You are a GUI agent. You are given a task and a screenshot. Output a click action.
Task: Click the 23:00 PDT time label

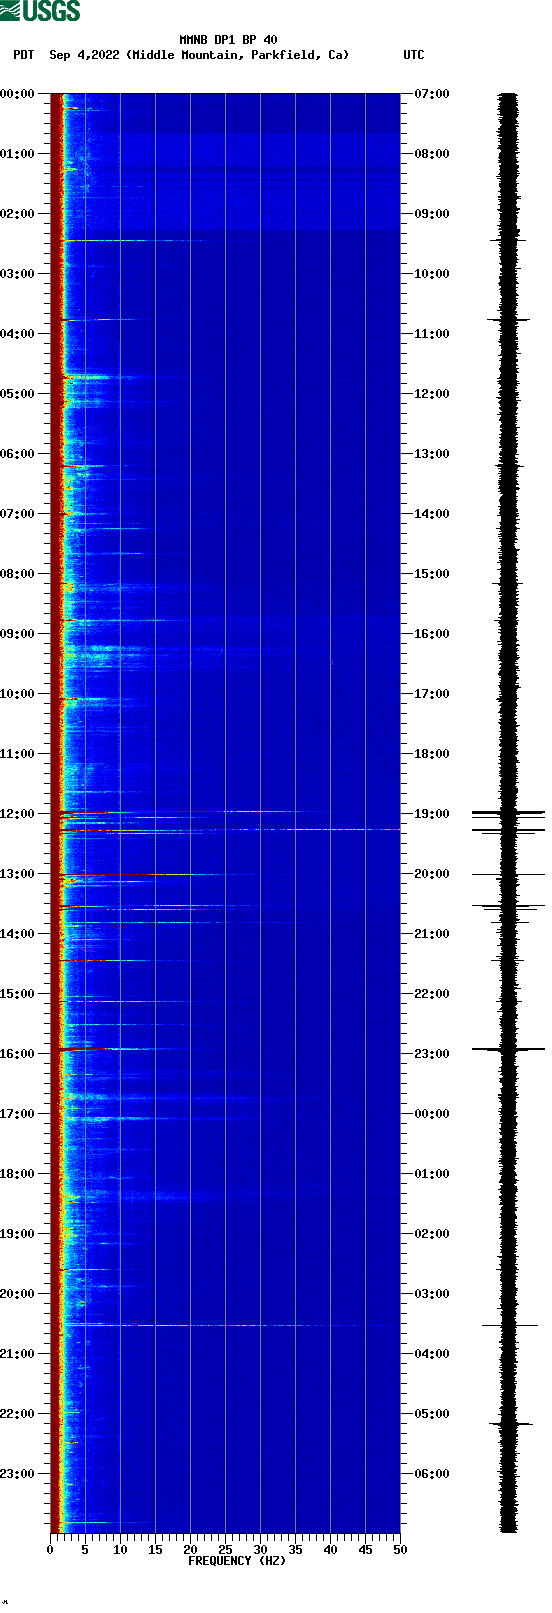coord(17,1474)
